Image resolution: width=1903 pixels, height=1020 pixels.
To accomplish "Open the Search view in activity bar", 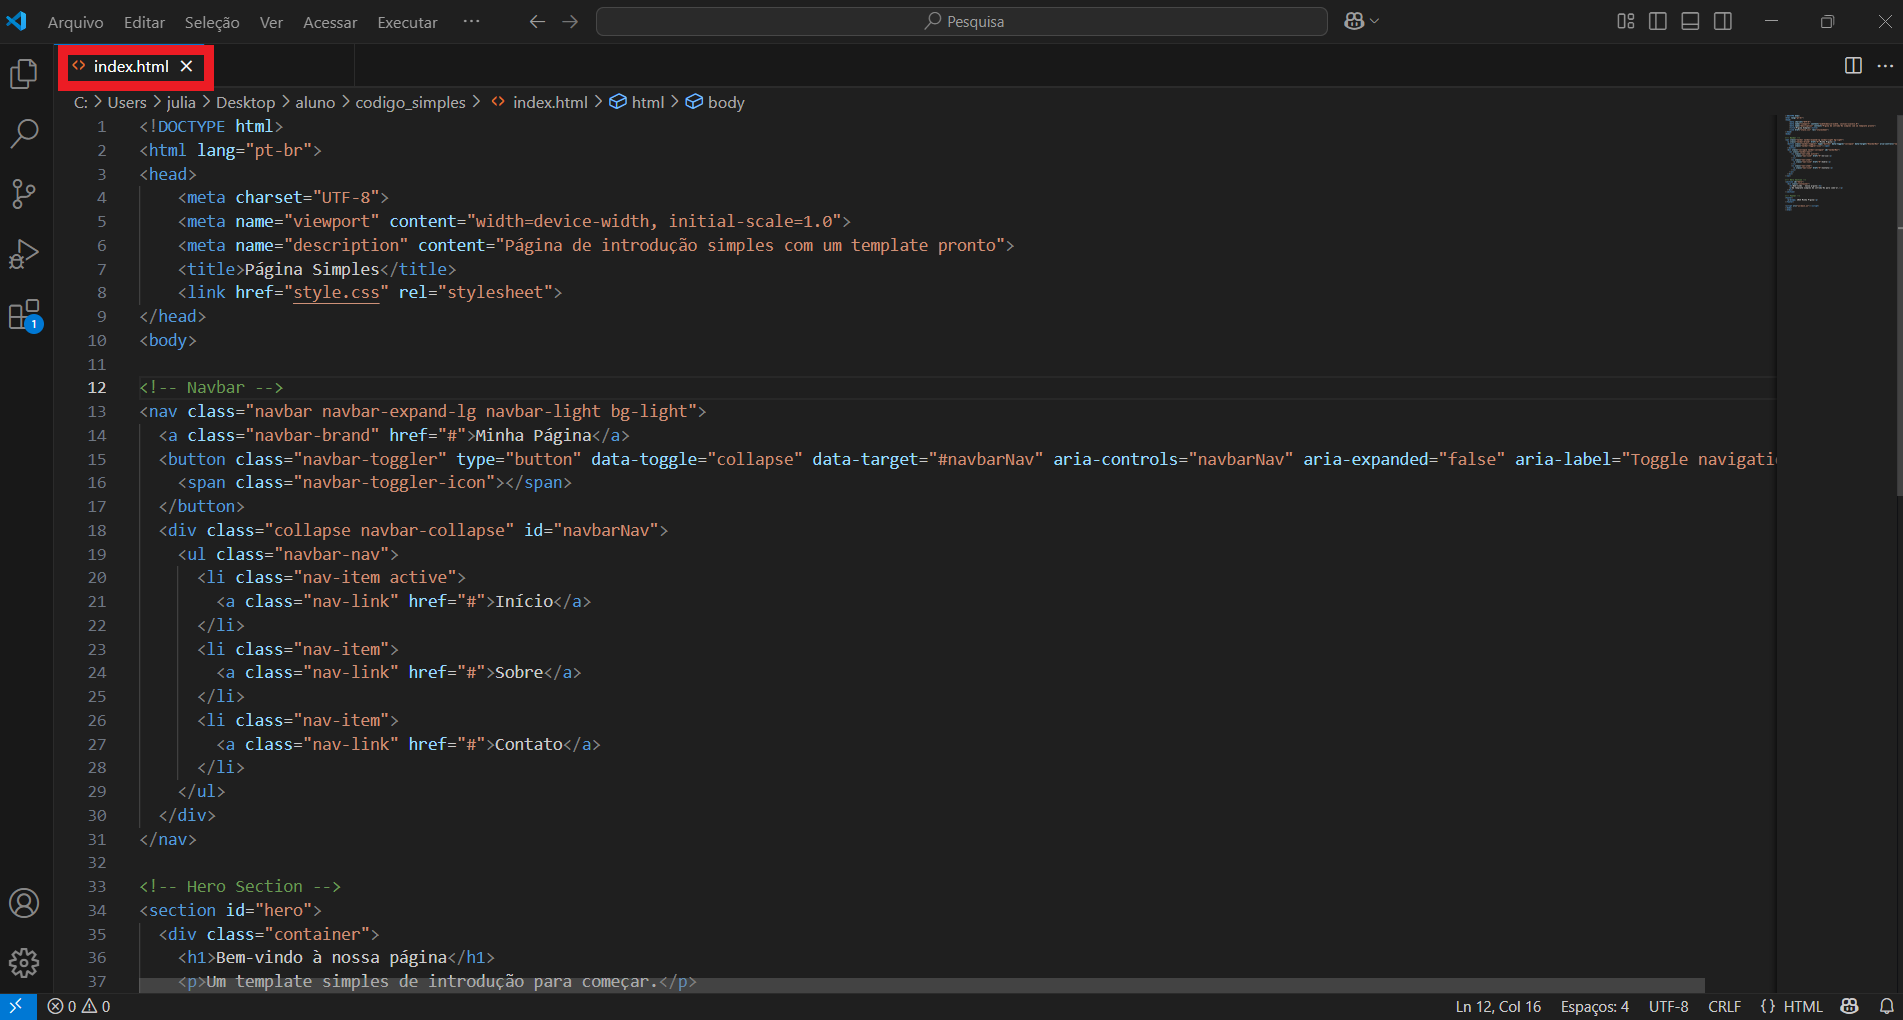I will 24,133.
